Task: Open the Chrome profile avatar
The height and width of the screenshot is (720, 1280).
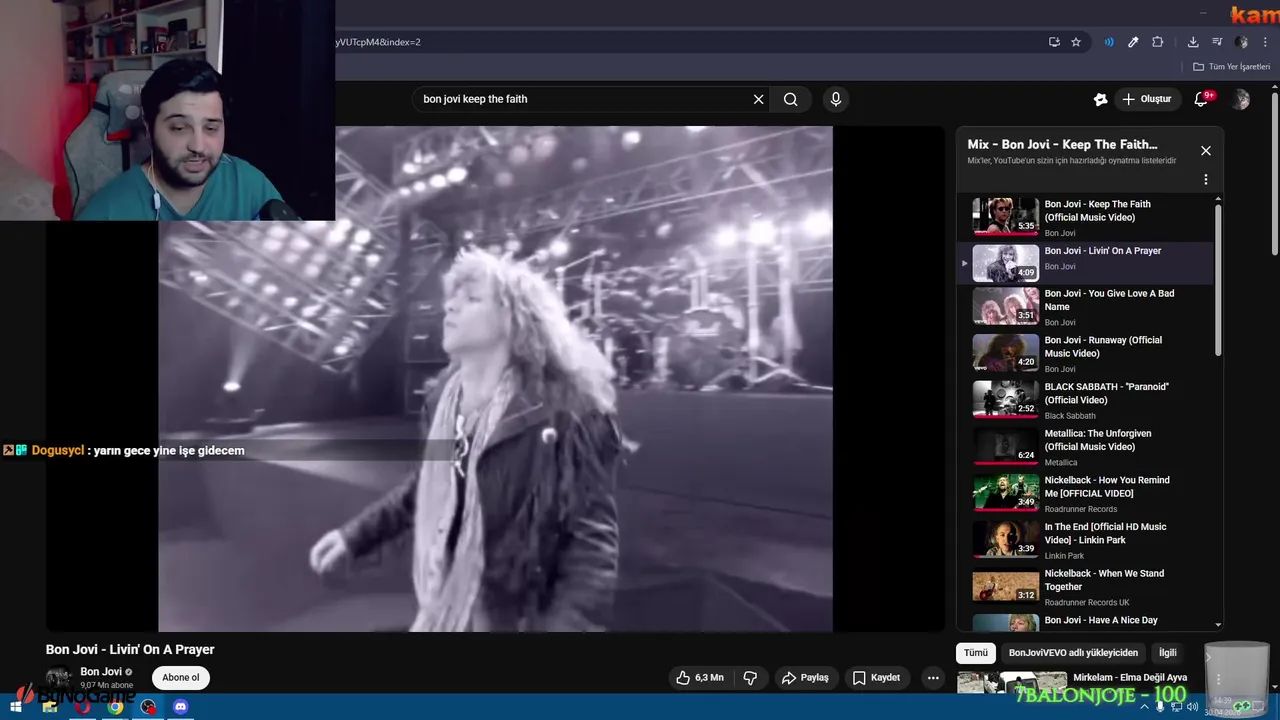Action: pyautogui.click(x=1241, y=42)
